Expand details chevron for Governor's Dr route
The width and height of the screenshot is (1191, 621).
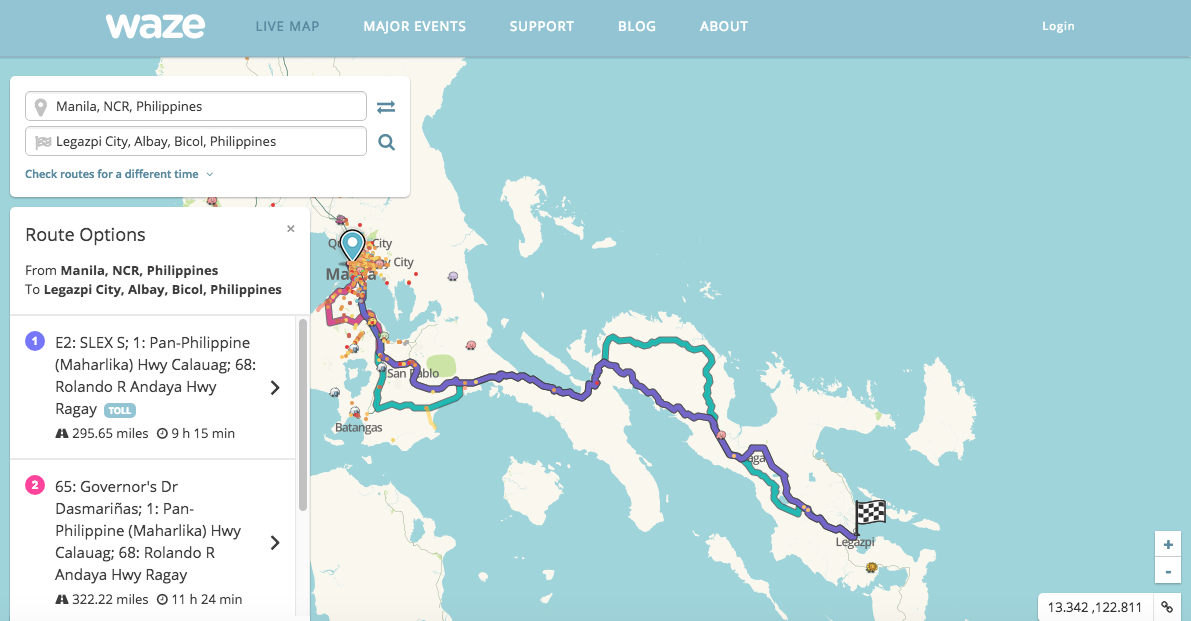pos(275,543)
